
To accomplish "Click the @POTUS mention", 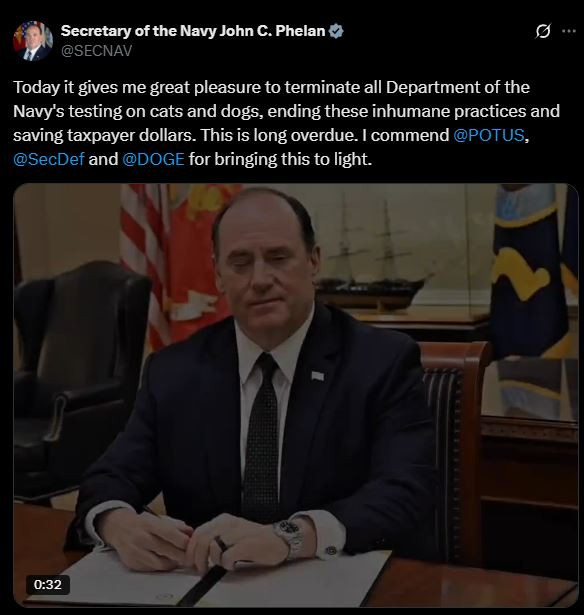I will 489,135.
